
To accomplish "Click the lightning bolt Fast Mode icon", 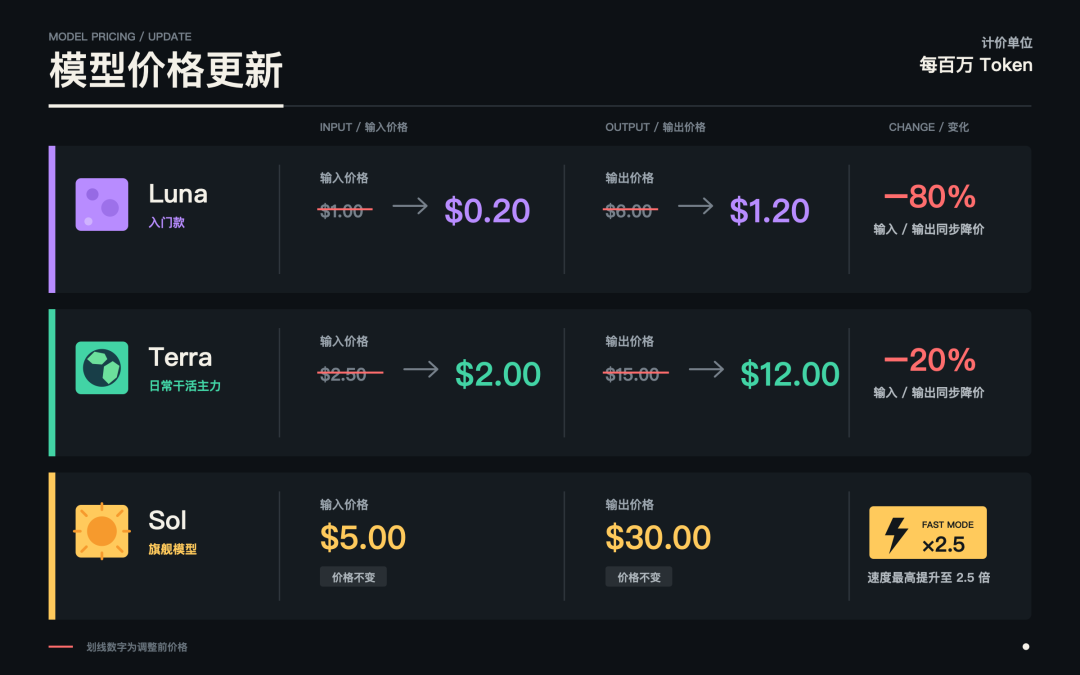I will (896, 534).
